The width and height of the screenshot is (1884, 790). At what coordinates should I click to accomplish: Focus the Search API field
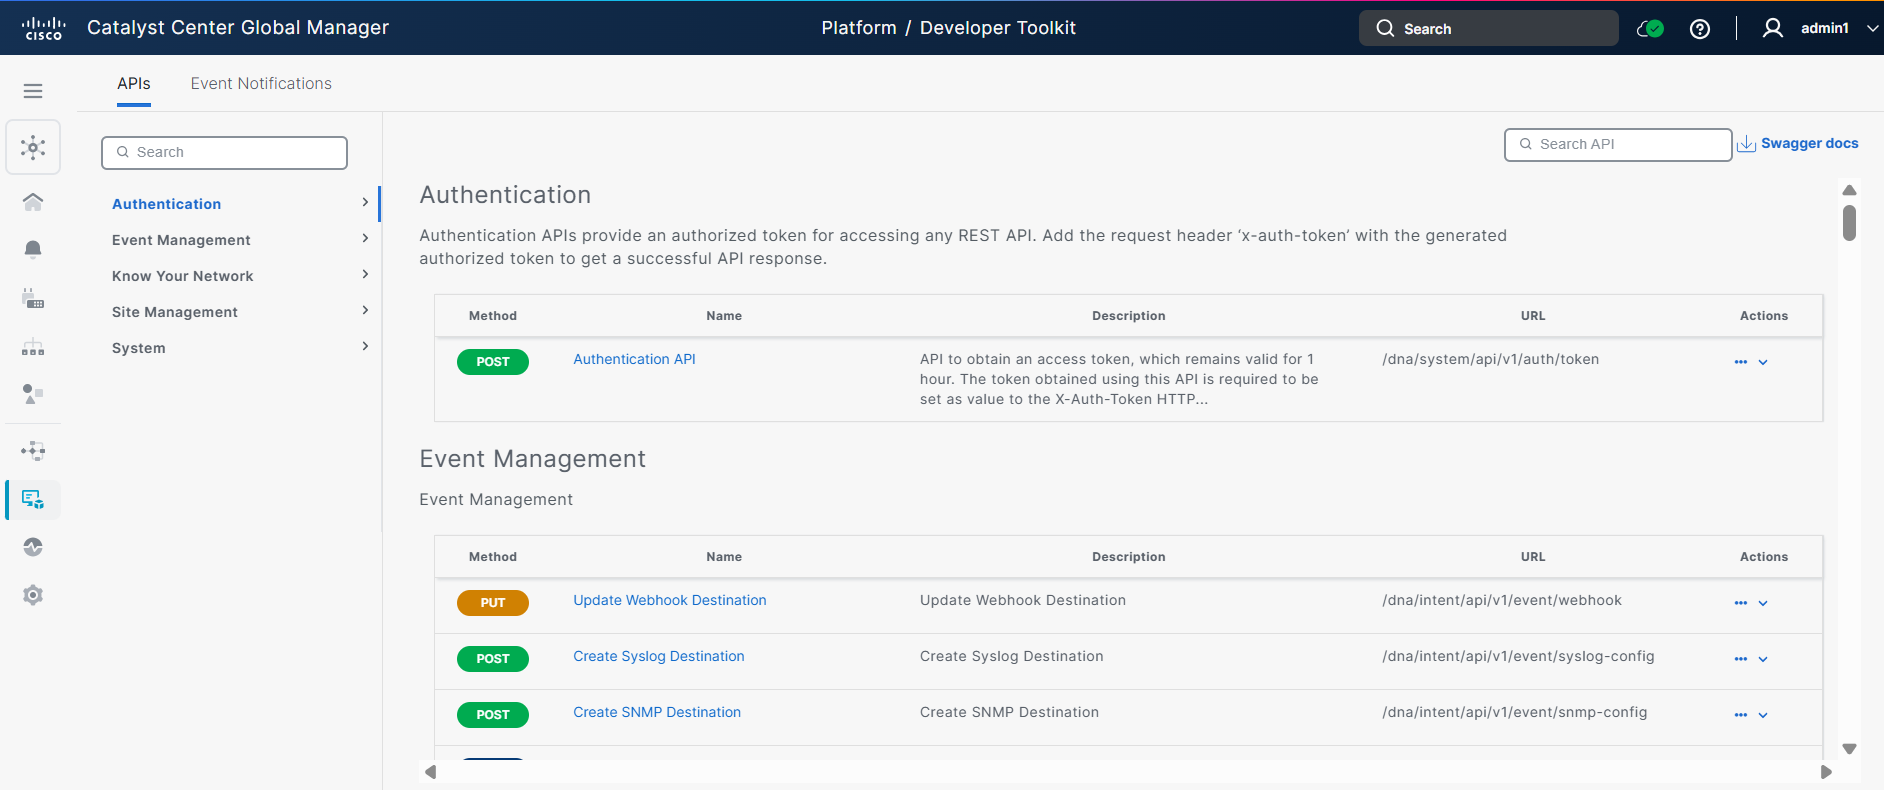(1618, 145)
